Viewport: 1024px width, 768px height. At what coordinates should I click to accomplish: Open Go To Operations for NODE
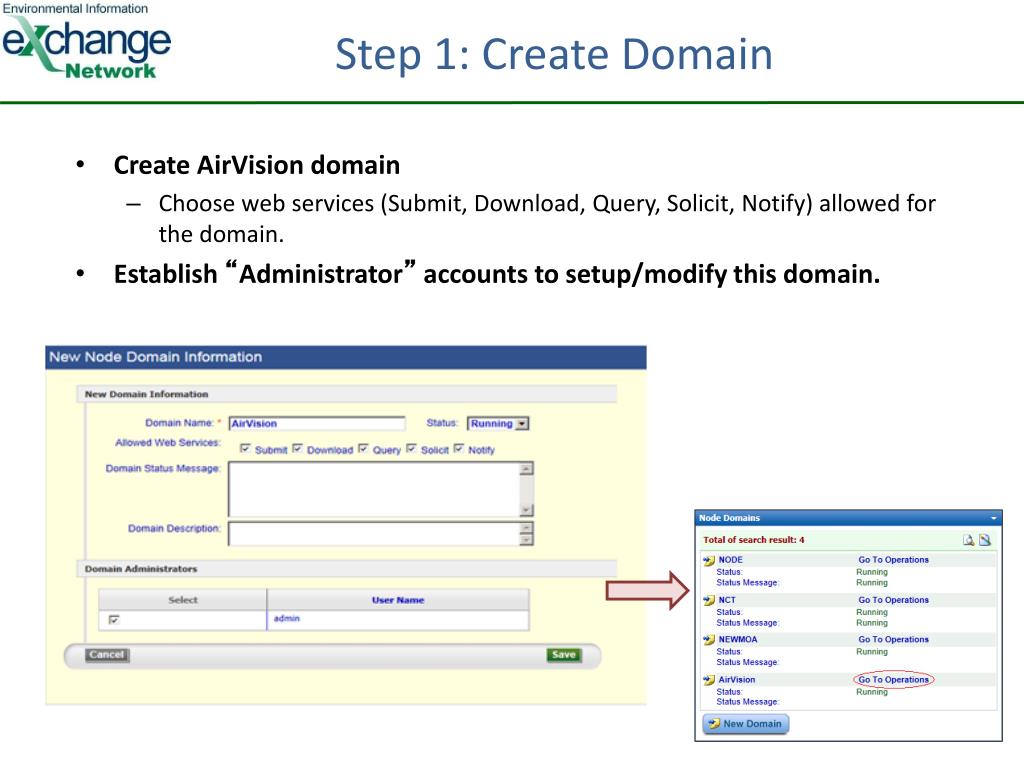893,560
